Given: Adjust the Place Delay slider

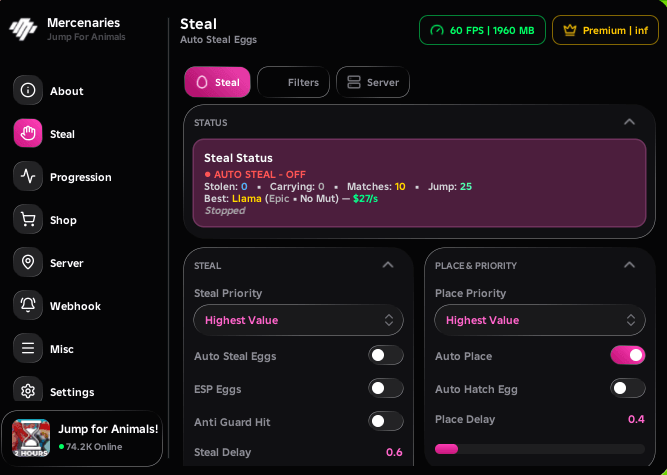Looking at the screenshot, I should (x=540, y=449).
